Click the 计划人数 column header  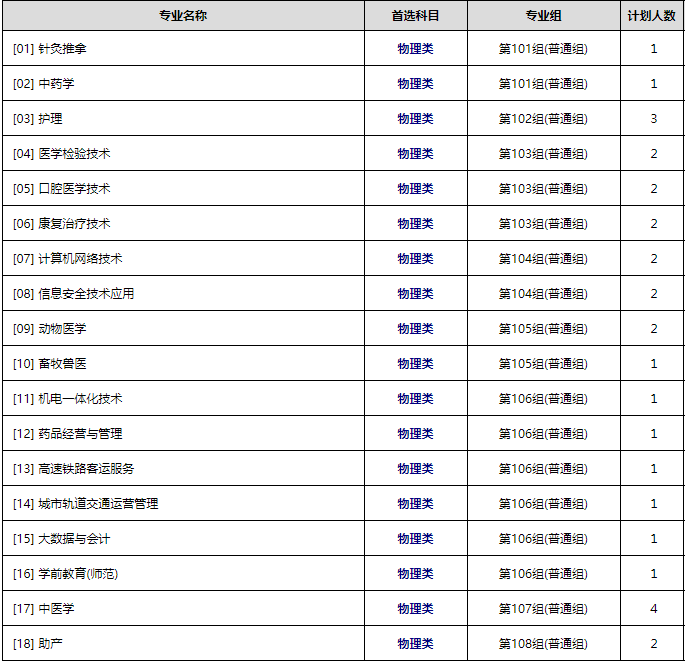(x=651, y=16)
